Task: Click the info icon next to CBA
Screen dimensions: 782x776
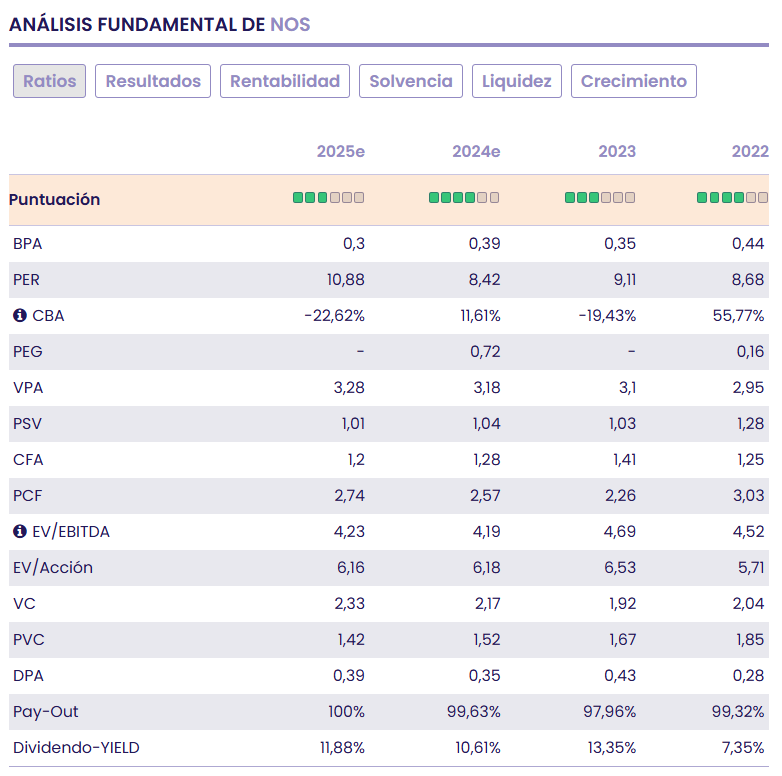Action: 20,316
